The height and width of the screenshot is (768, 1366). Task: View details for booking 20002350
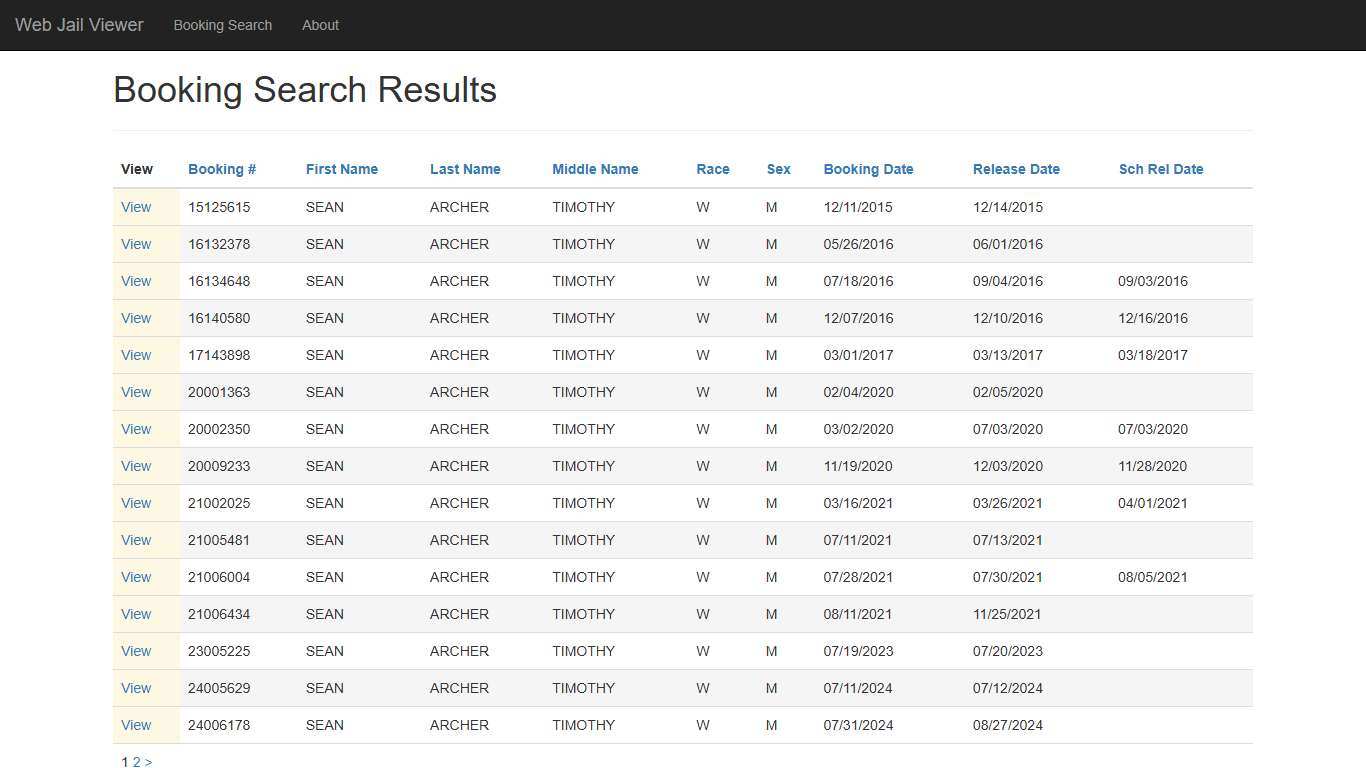[136, 429]
